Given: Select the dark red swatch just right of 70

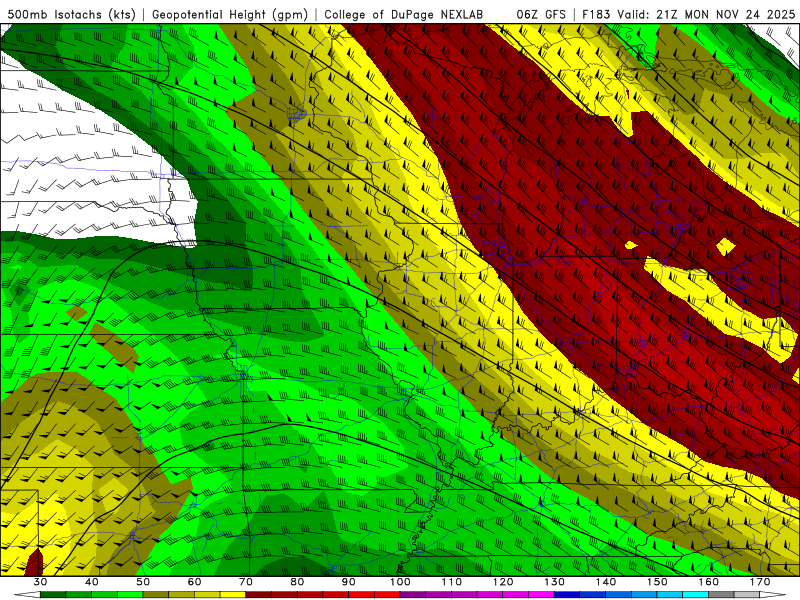Looking at the screenshot, I should click(x=258, y=595).
